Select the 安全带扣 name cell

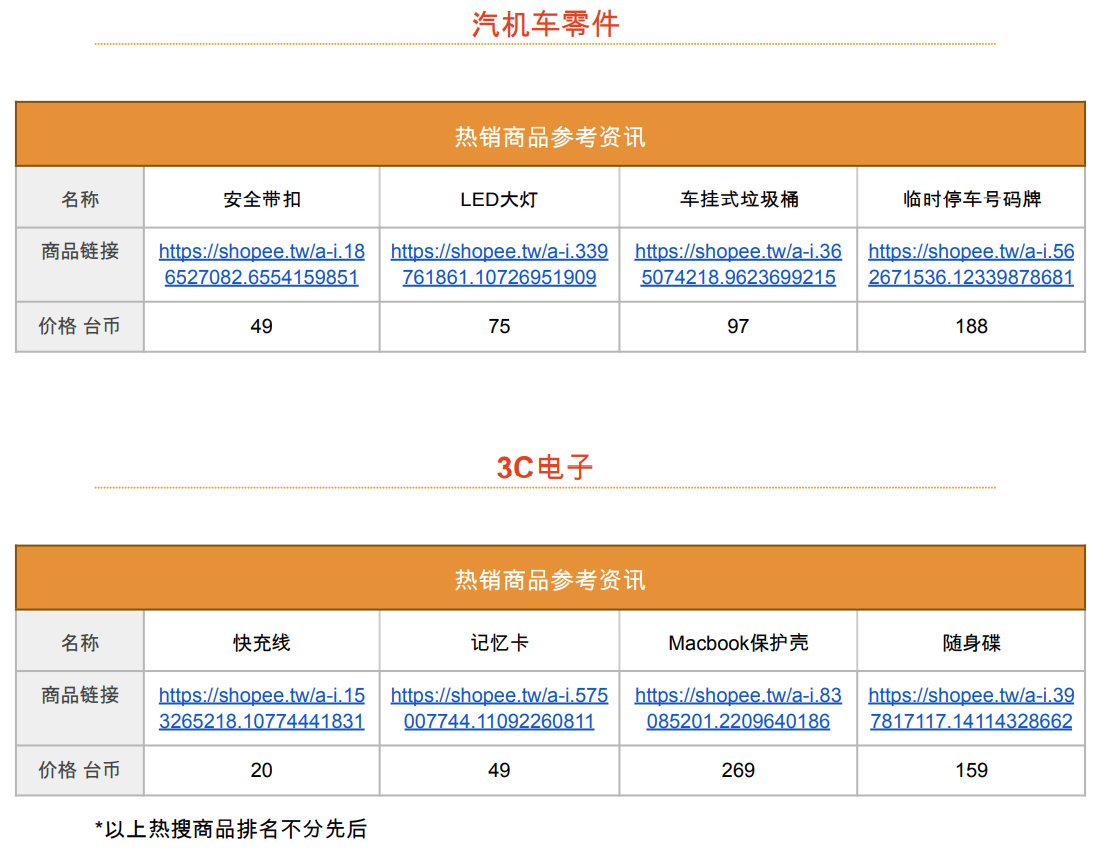pyautogui.click(x=262, y=197)
